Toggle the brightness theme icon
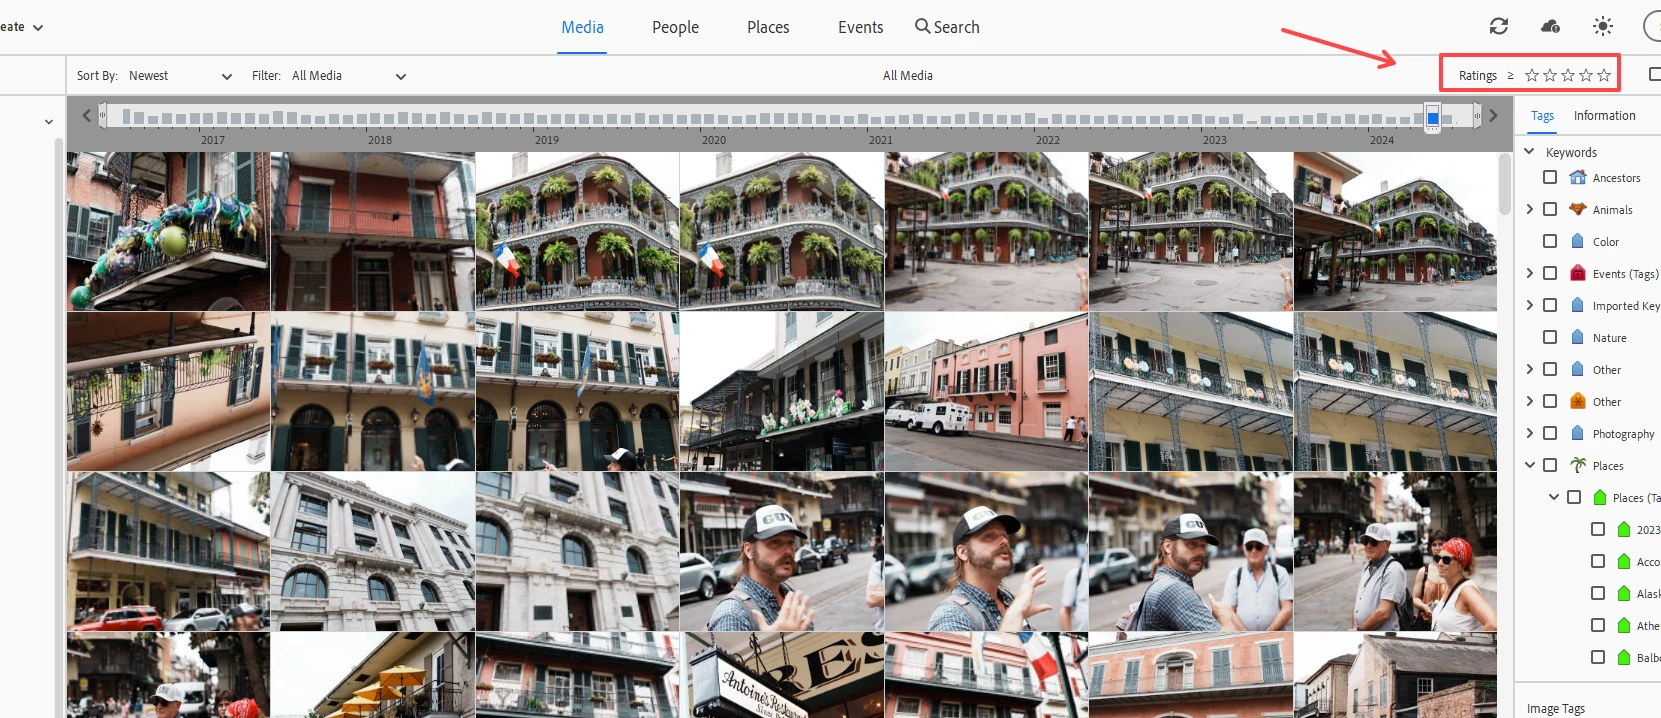Viewport: 1661px width, 718px height. point(1602,26)
